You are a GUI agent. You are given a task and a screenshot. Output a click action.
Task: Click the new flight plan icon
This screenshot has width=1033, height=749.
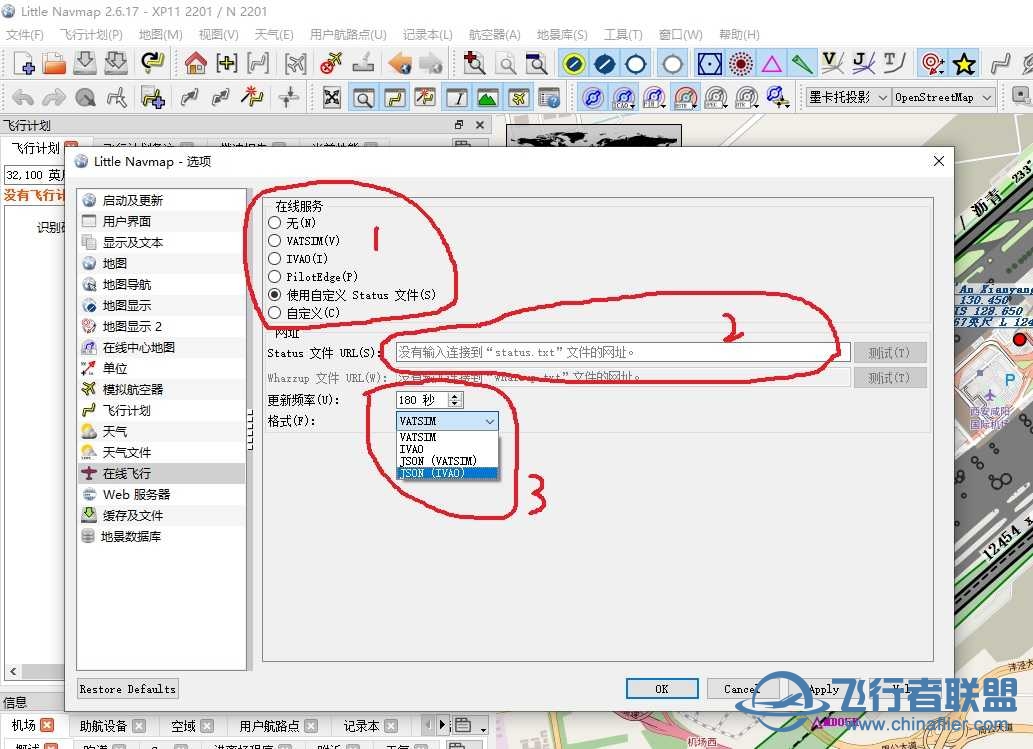24,64
